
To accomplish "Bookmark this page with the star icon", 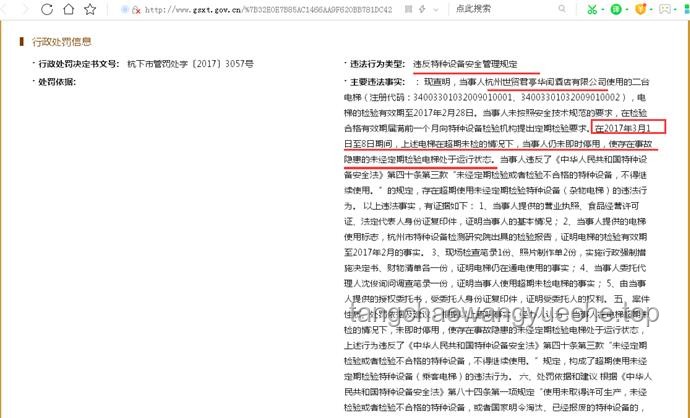I will 90,9.
